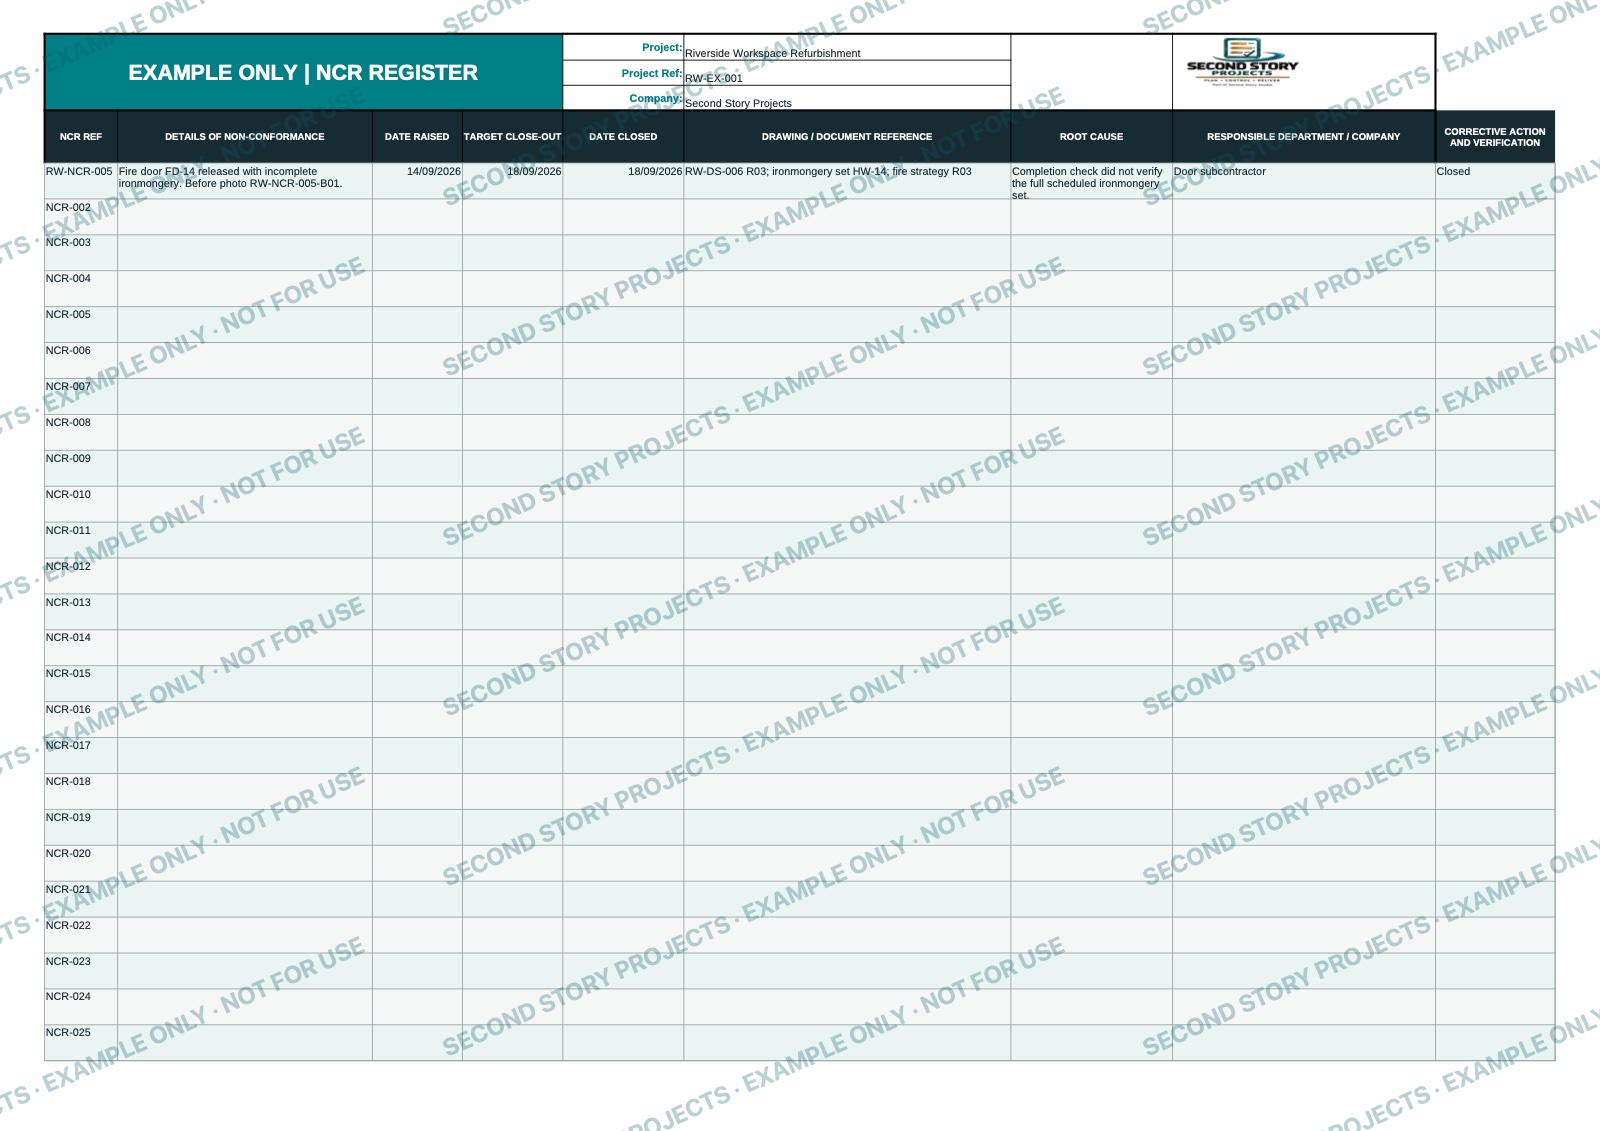
Task: Select the 'NCR-011' row label
Action: point(68,530)
